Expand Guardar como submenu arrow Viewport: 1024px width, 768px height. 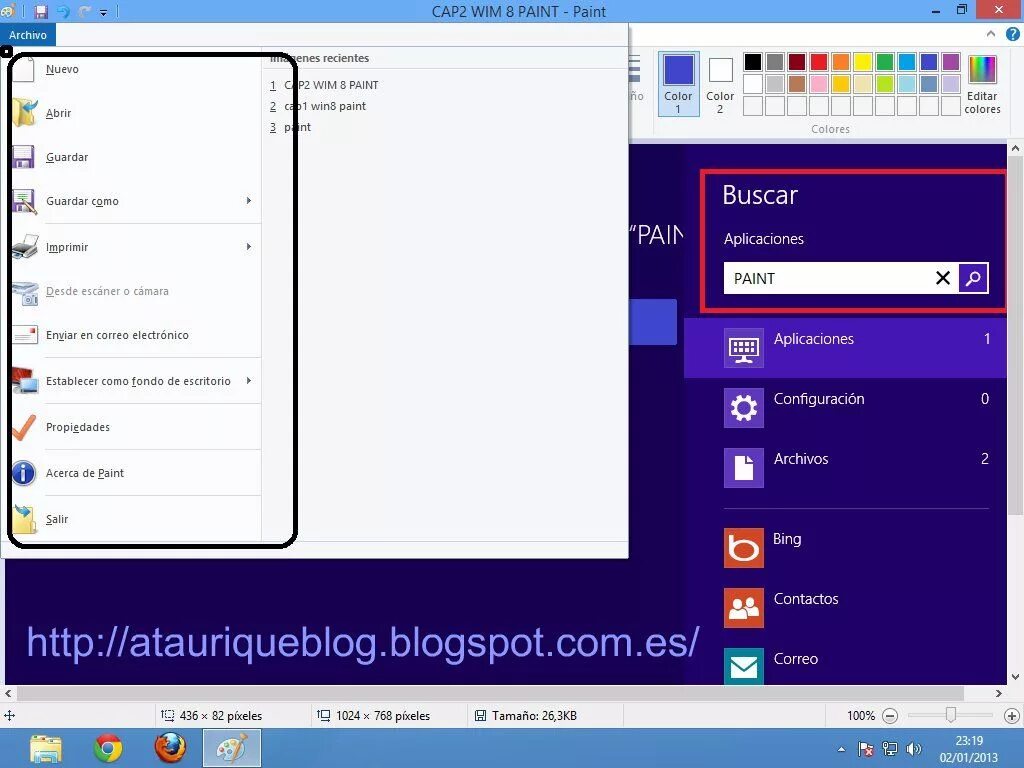pyautogui.click(x=249, y=200)
